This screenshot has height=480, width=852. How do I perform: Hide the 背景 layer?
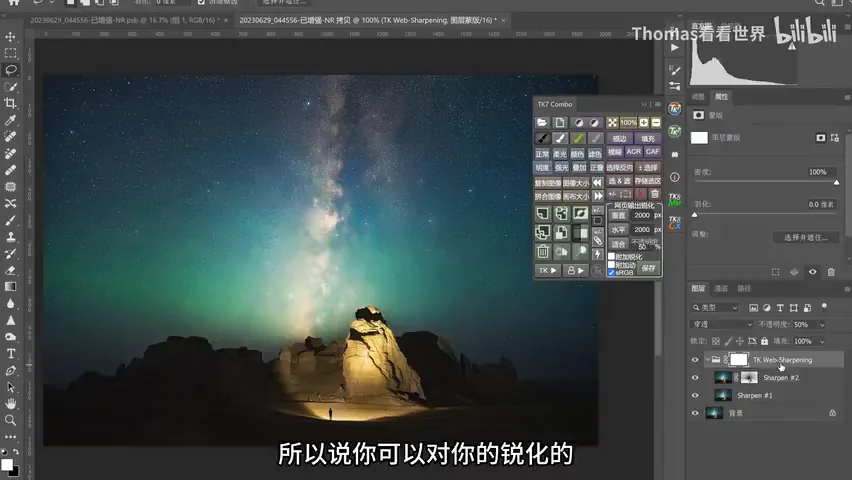pyautogui.click(x=695, y=414)
